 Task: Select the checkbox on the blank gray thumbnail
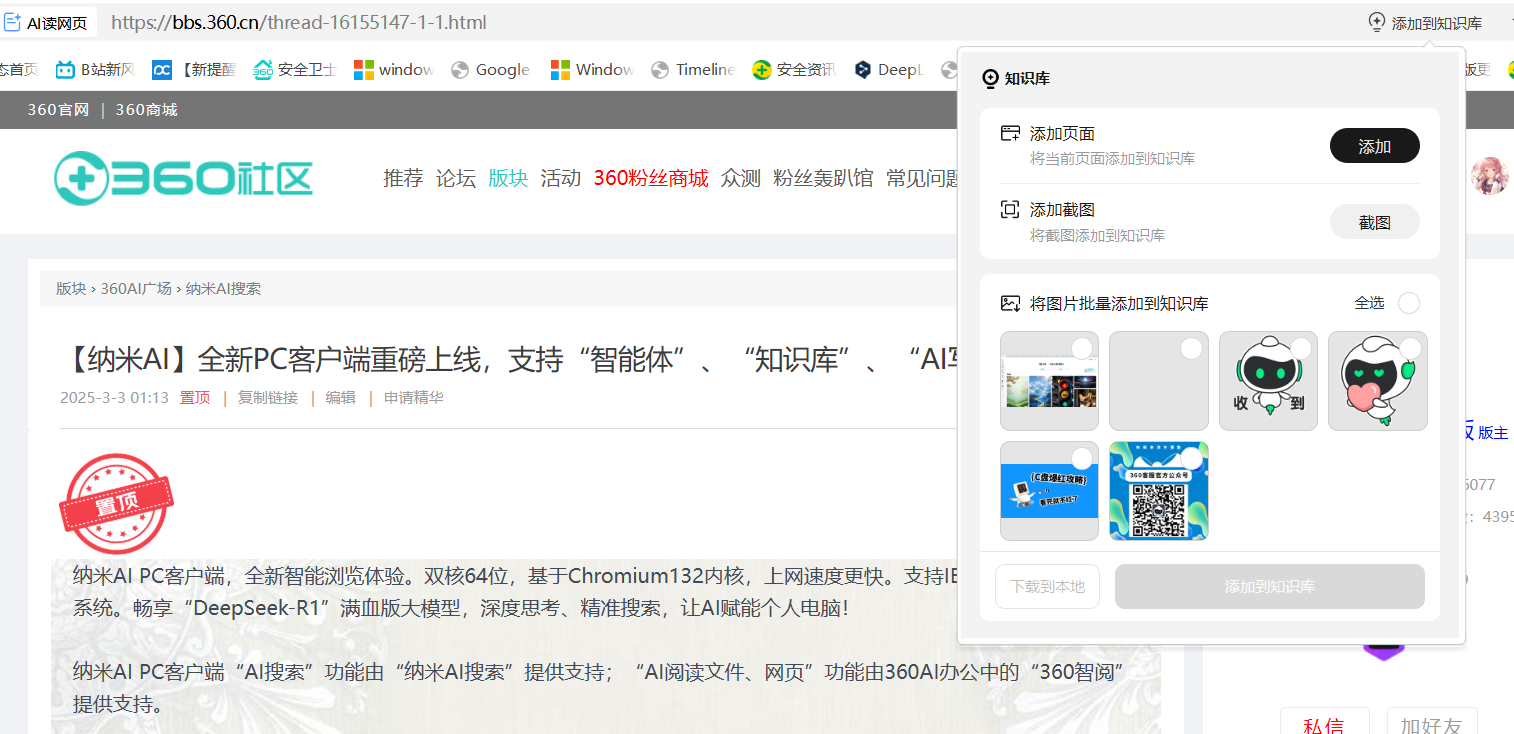[x=1191, y=348]
